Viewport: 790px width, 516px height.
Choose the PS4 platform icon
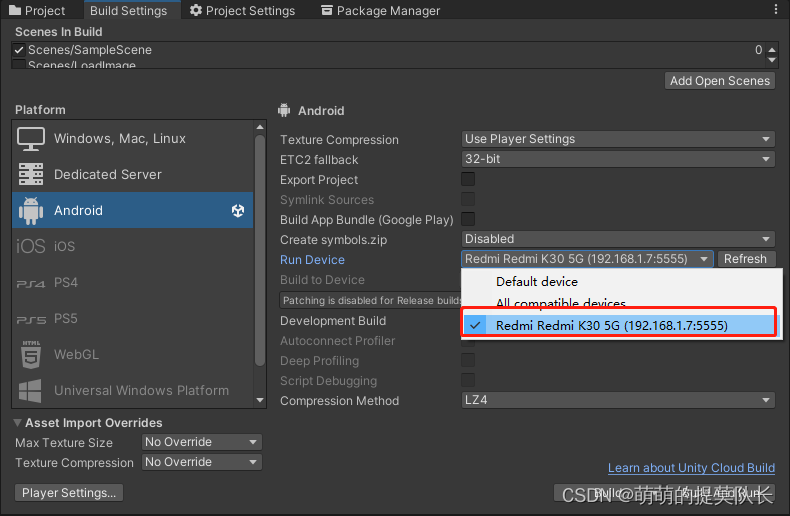[x=31, y=283]
